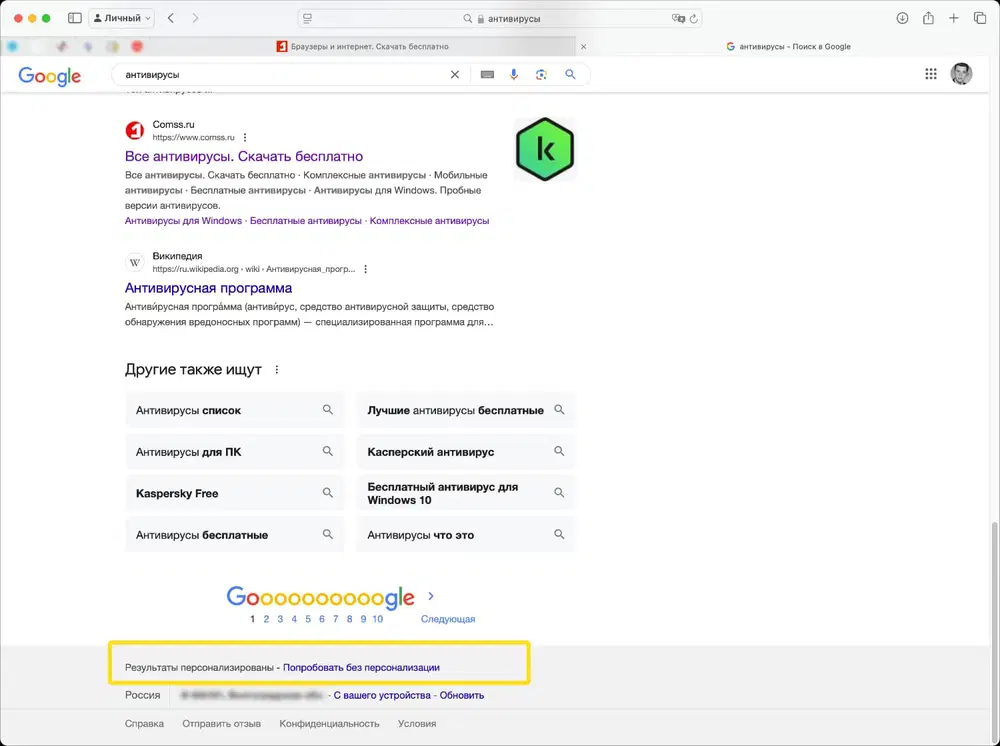Reload the page
Image resolution: width=1000 pixels, height=746 pixels.
(x=694, y=18)
